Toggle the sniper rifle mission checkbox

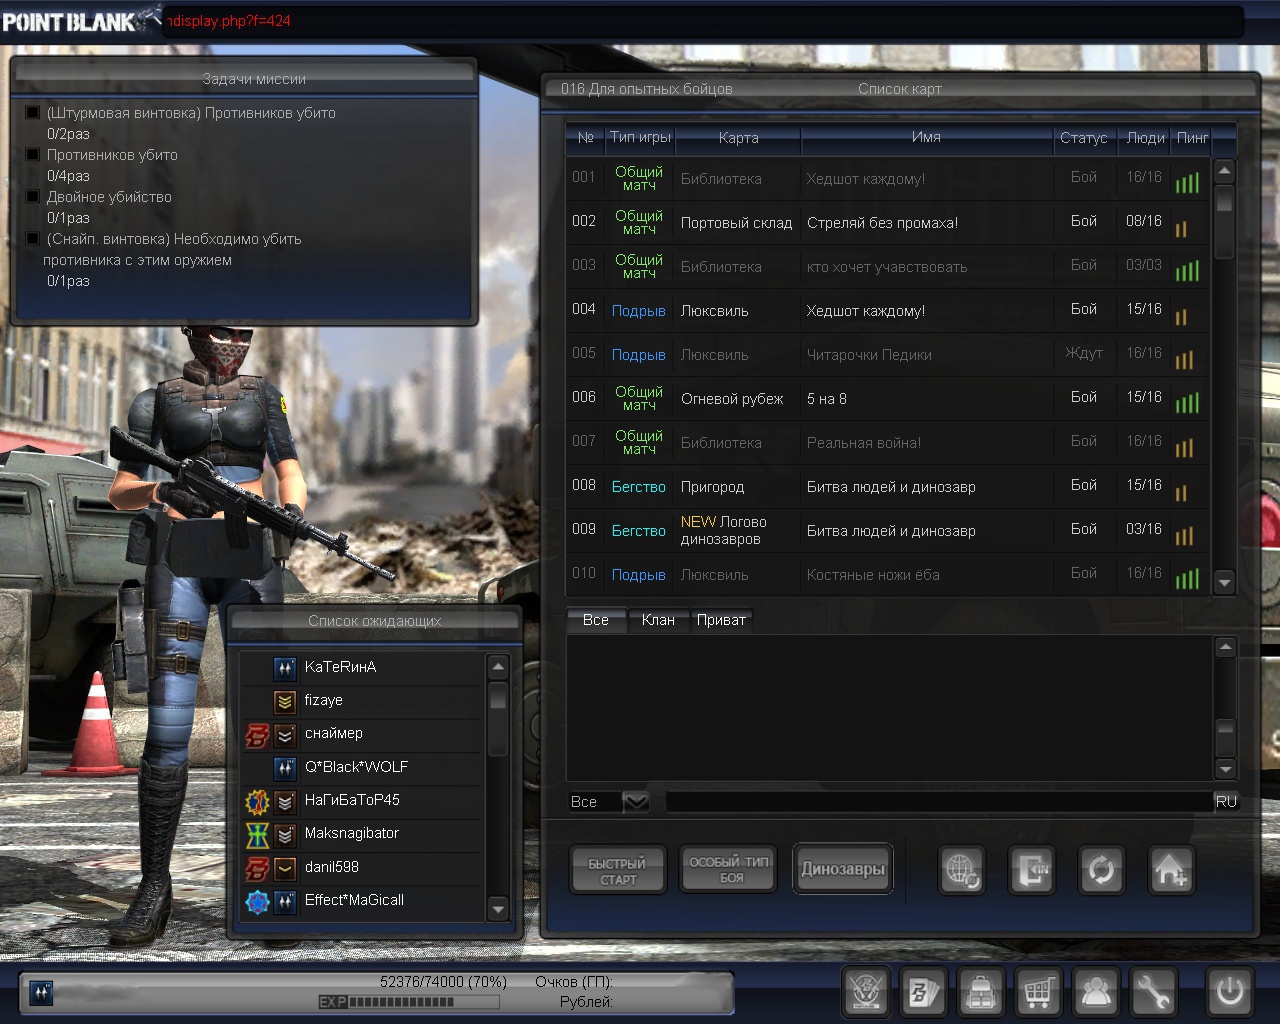coord(33,239)
